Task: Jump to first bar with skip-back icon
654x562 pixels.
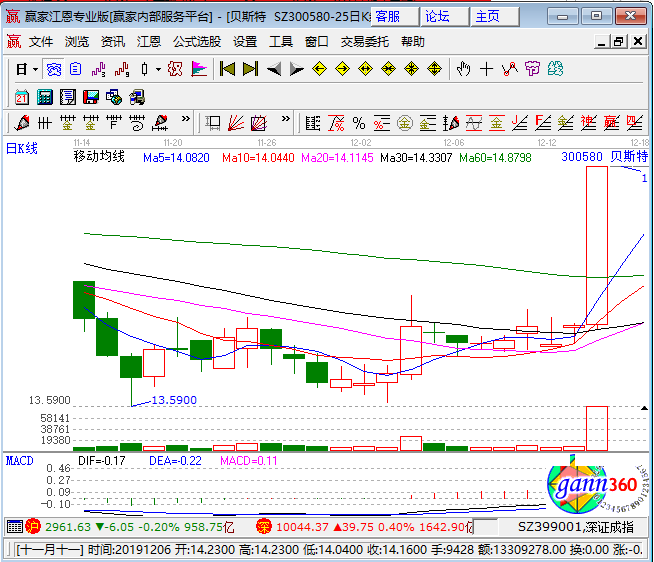Action: (x=227, y=69)
